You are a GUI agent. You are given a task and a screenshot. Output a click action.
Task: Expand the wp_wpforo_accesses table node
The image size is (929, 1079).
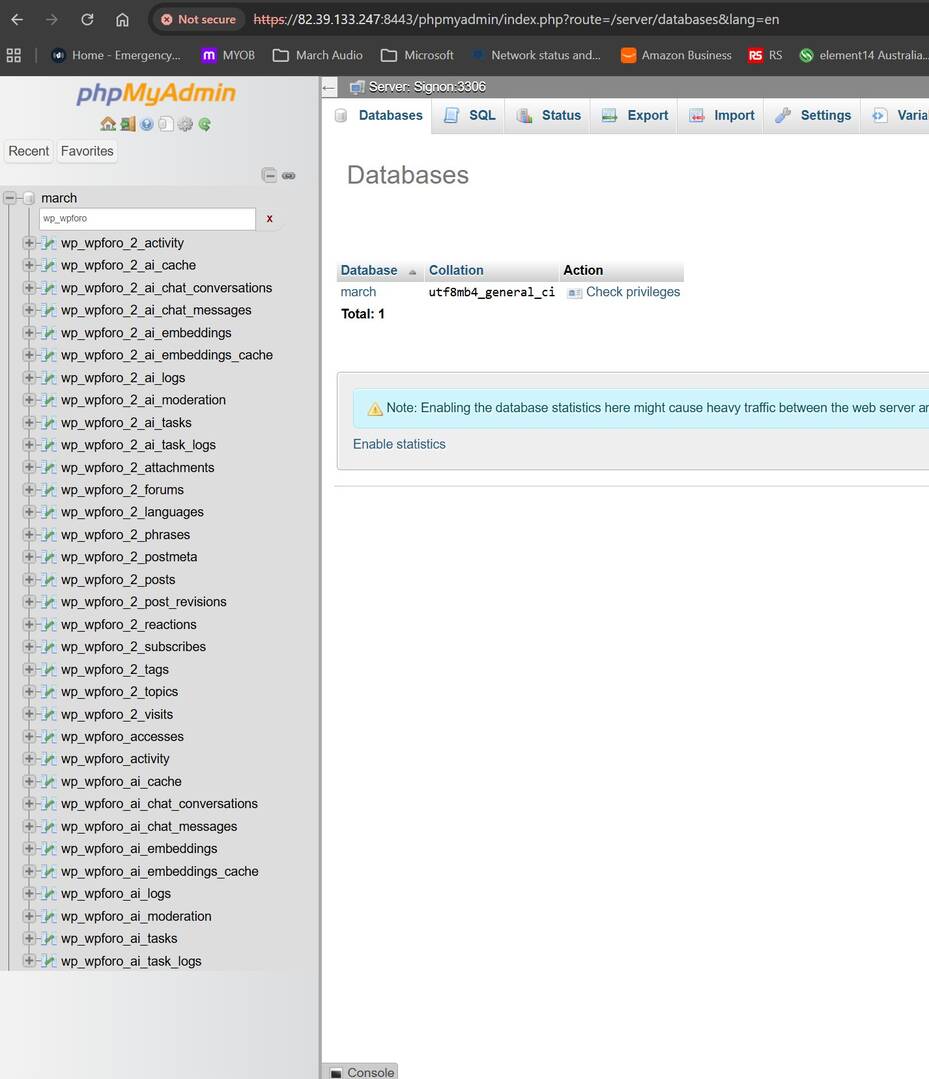[x=29, y=736]
